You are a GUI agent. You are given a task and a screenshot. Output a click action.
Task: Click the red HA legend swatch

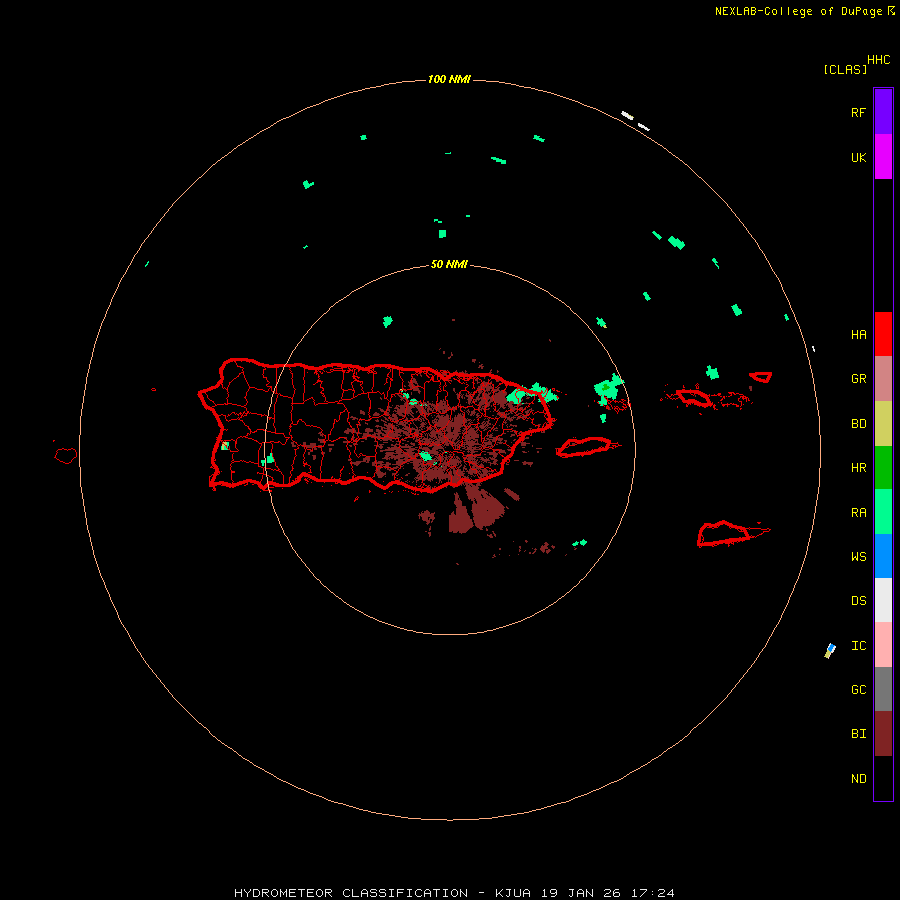point(883,334)
